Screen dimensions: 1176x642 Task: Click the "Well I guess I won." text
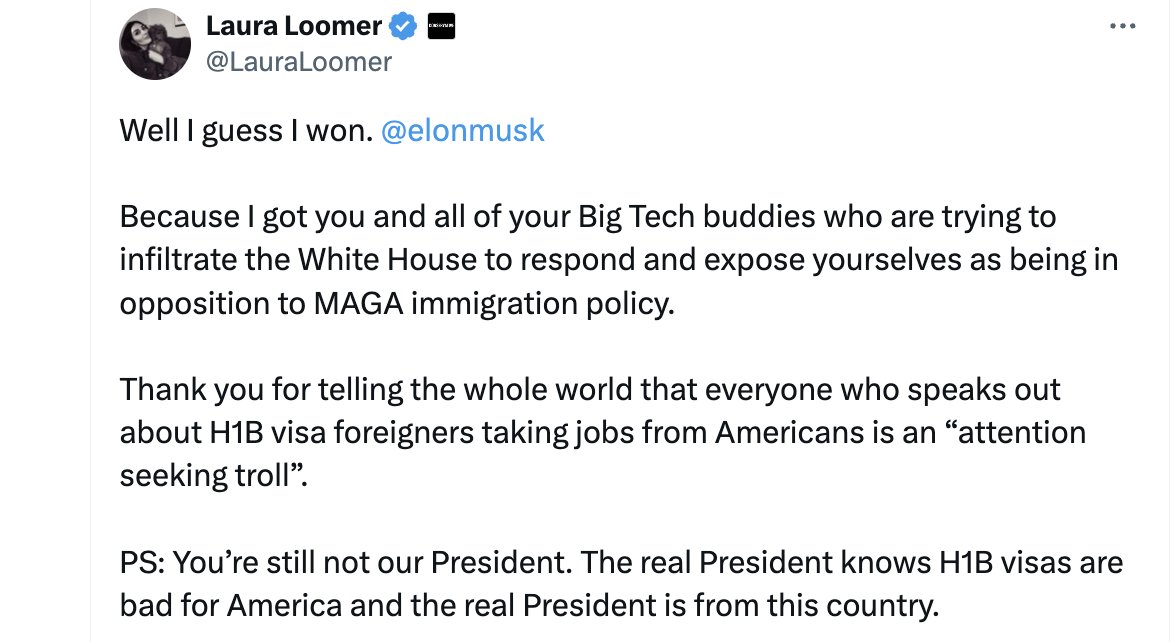(246, 130)
